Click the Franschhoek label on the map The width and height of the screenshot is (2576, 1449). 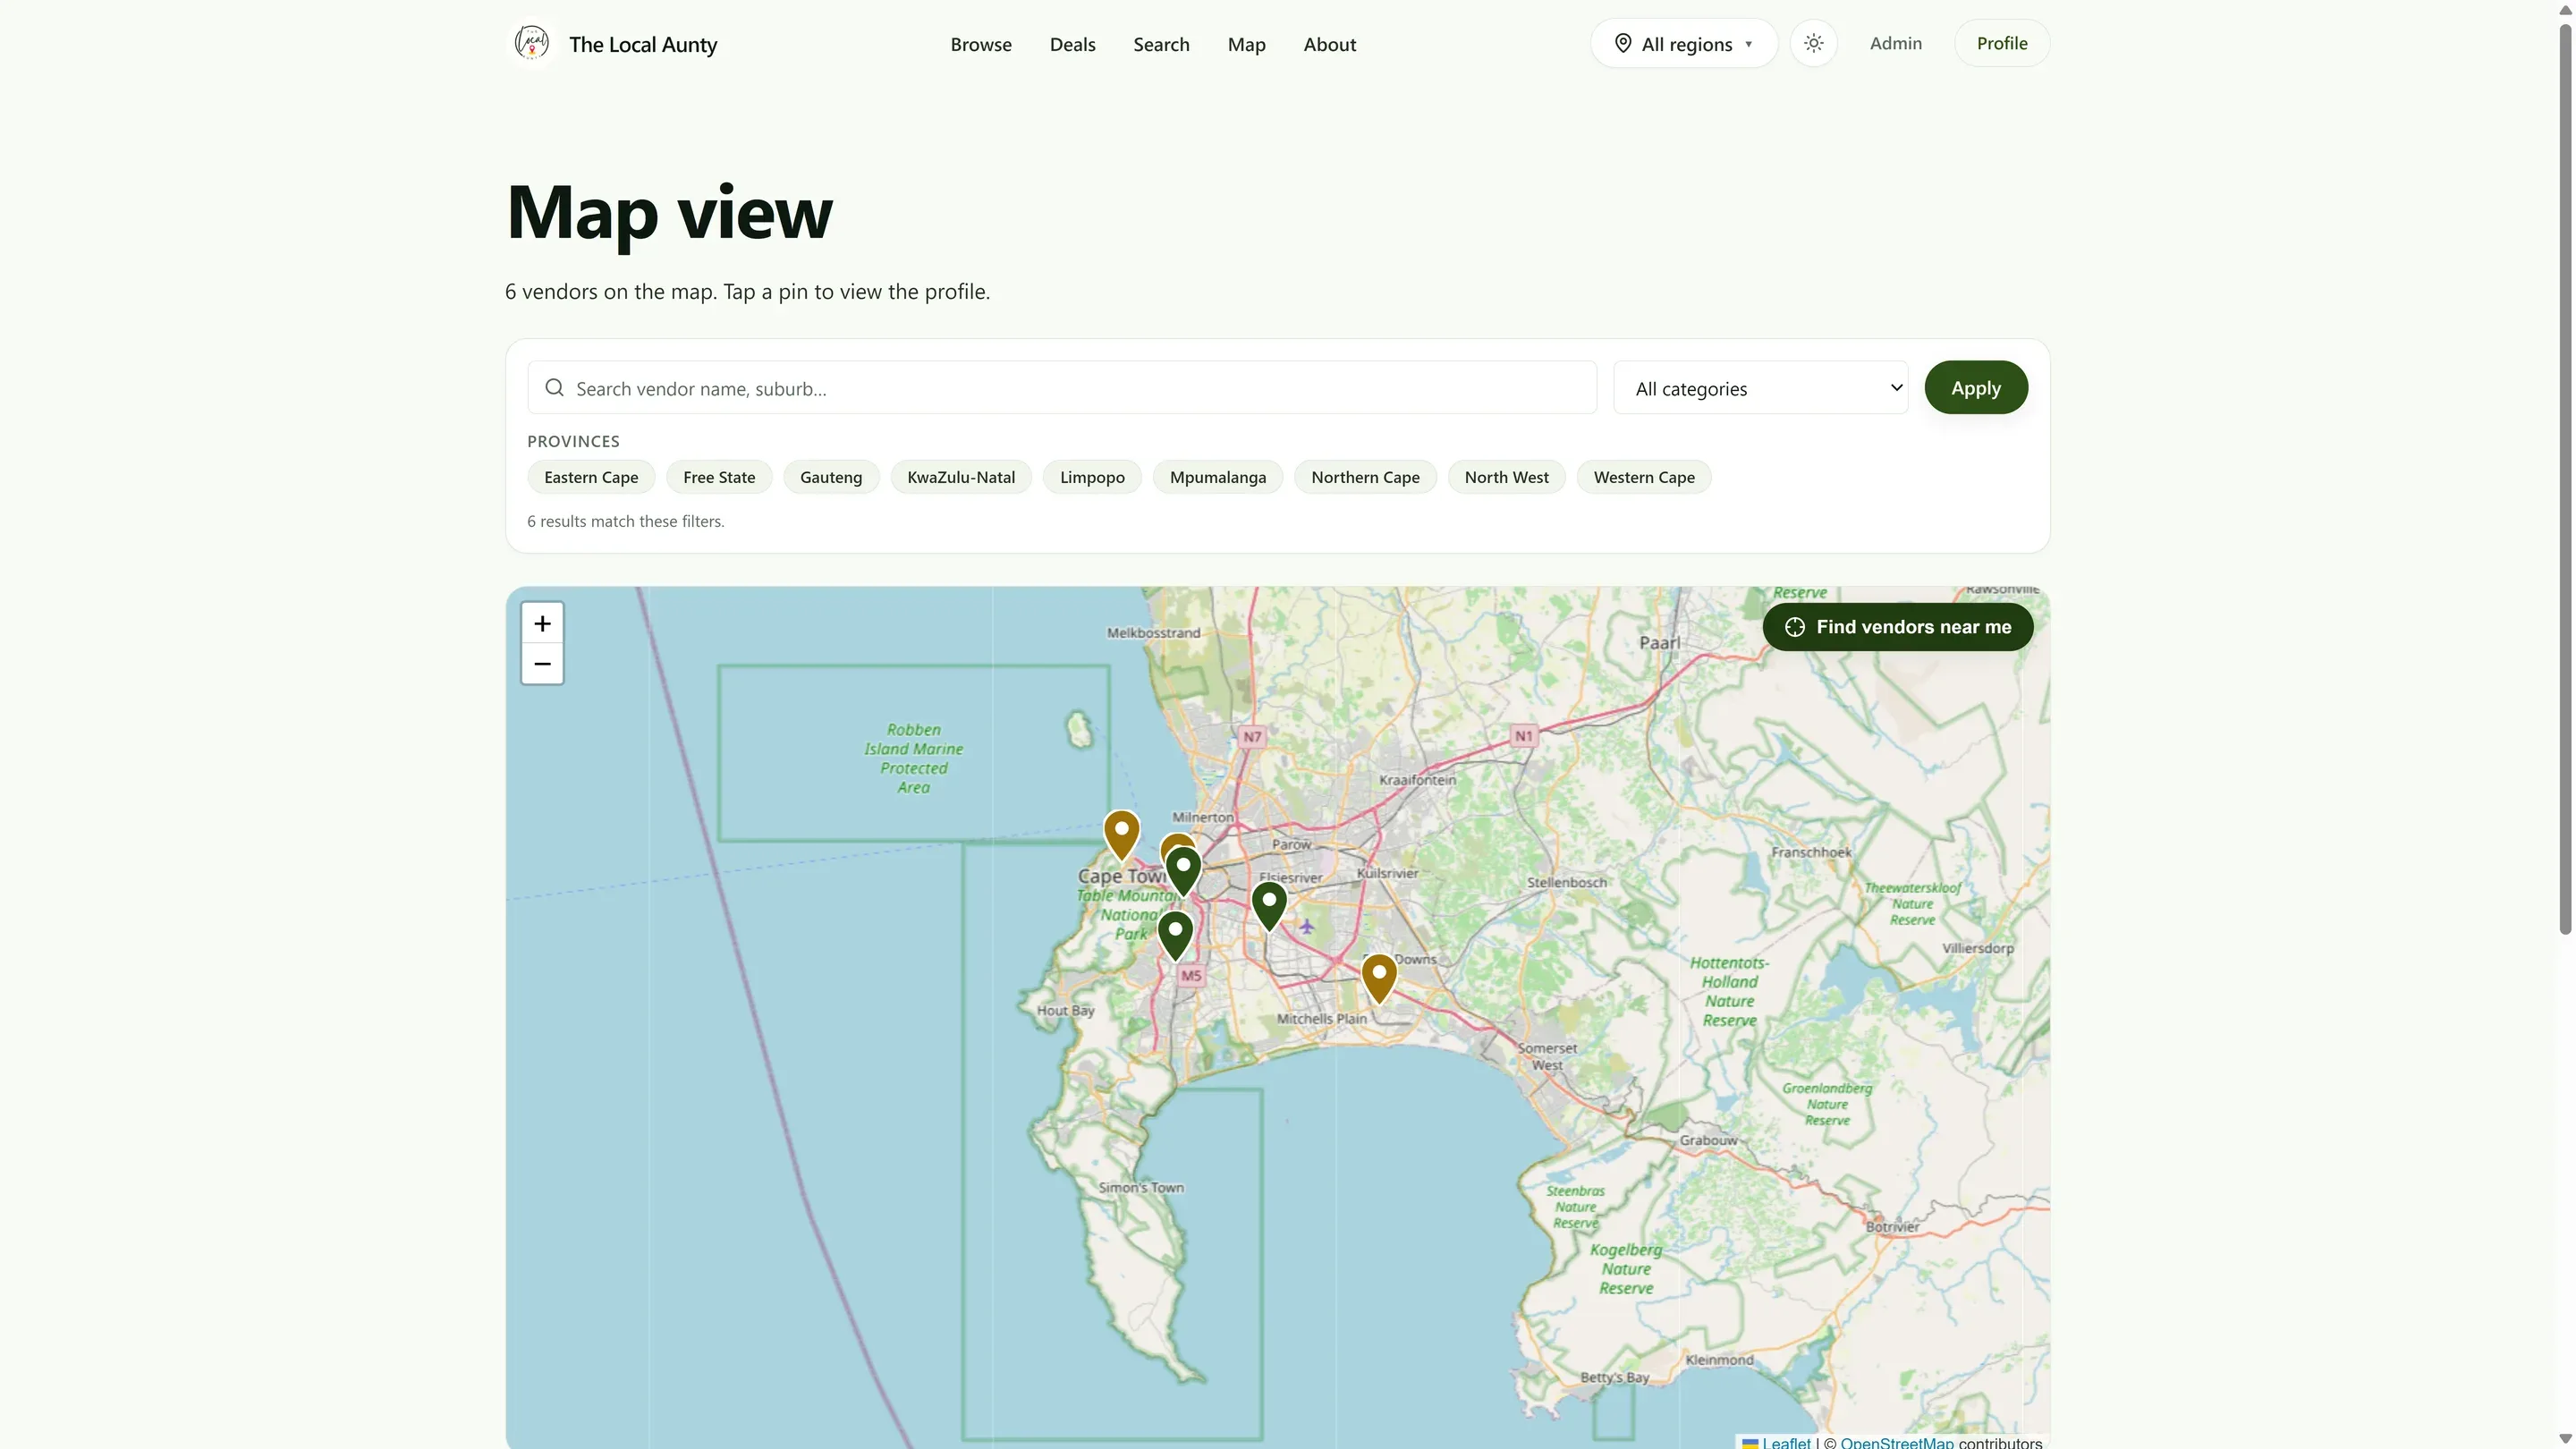coord(1811,852)
